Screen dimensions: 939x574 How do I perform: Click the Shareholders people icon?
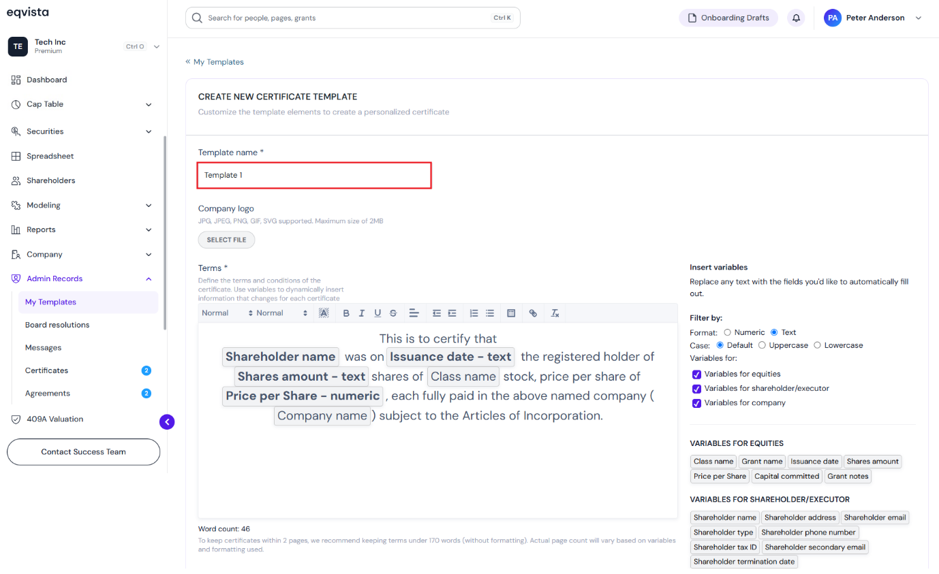coord(16,181)
